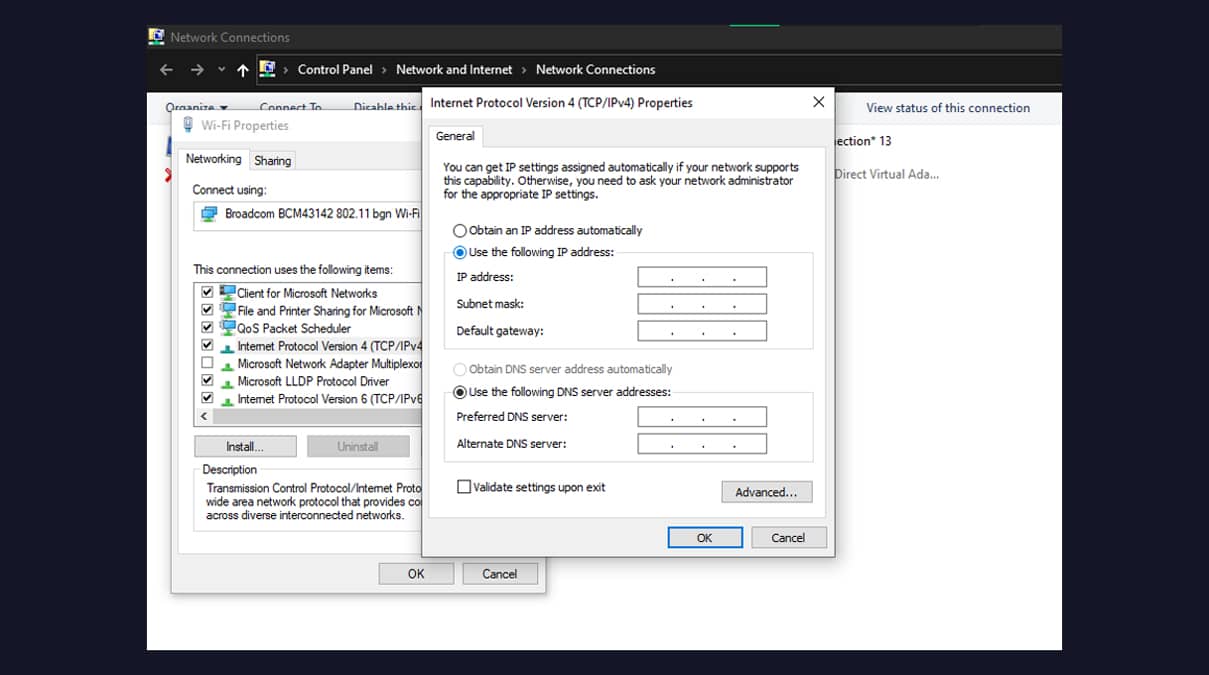Image resolution: width=1209 pixels, height=675 pixels.
Task: Open recent locations chevron next to forward arrow
Action: point(220,69)
